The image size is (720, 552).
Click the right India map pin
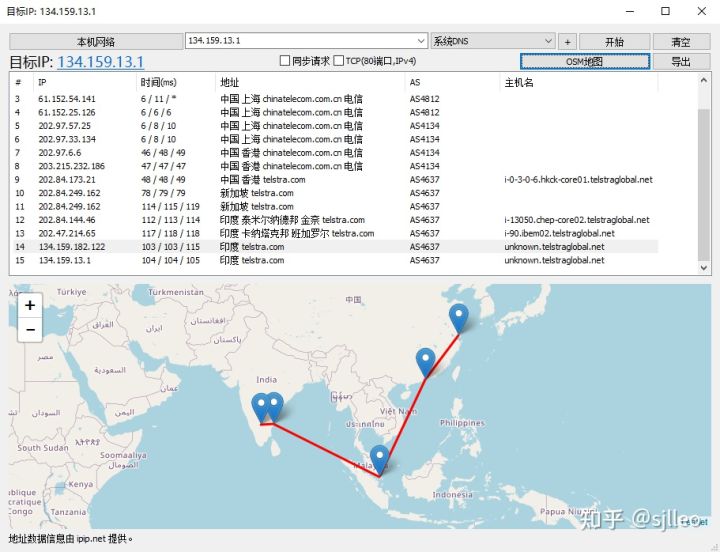274,407
